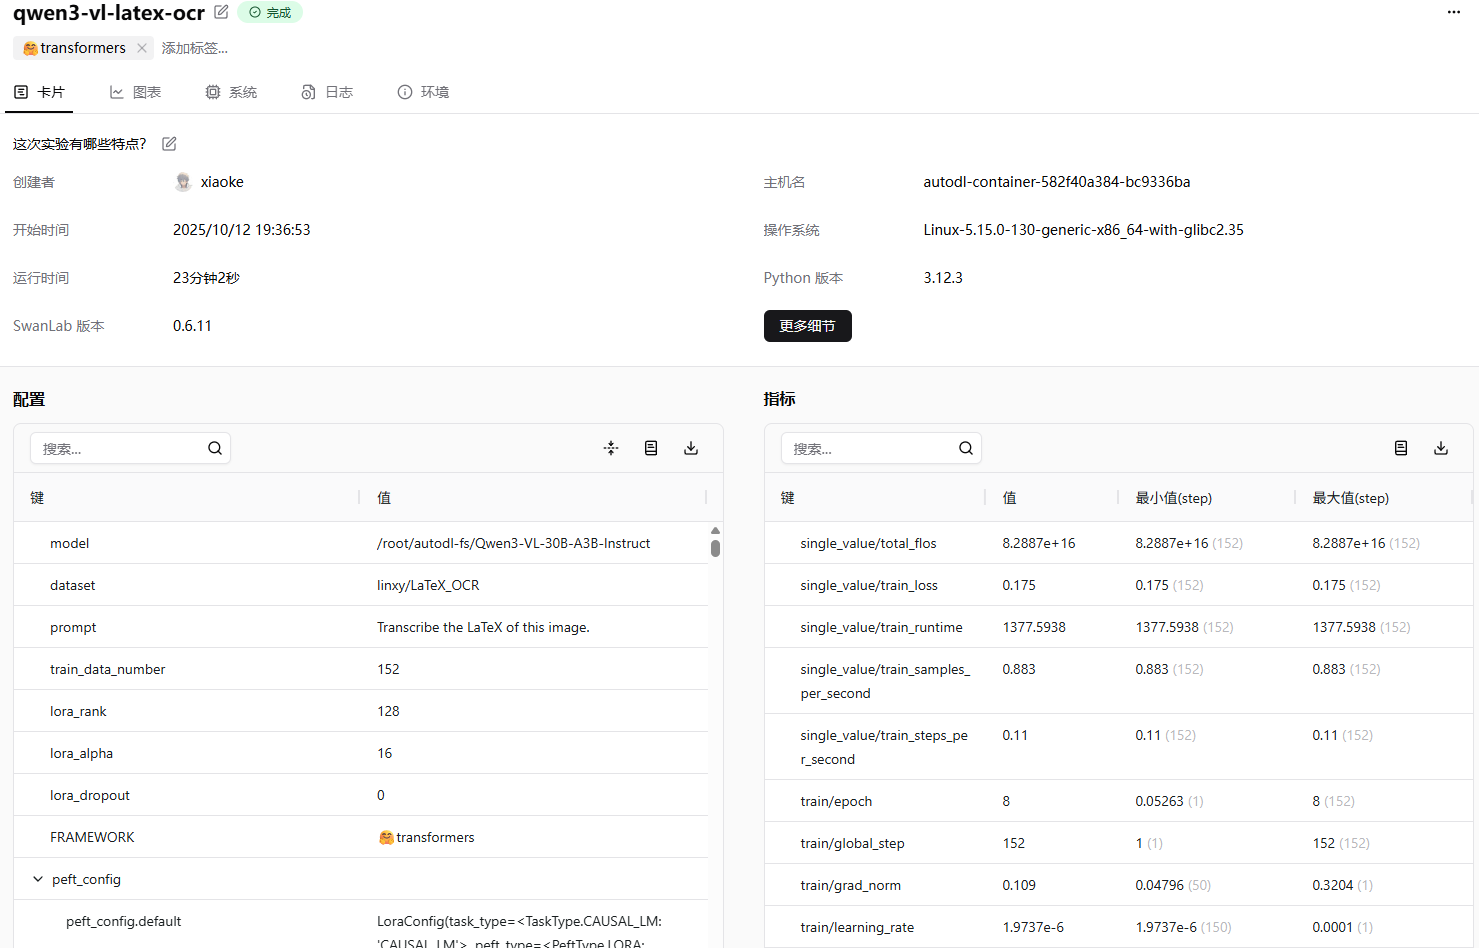Screen dimensions: 1479x948
Task: Open the 日志 logs tab
Action: click(x=327, y=92)
